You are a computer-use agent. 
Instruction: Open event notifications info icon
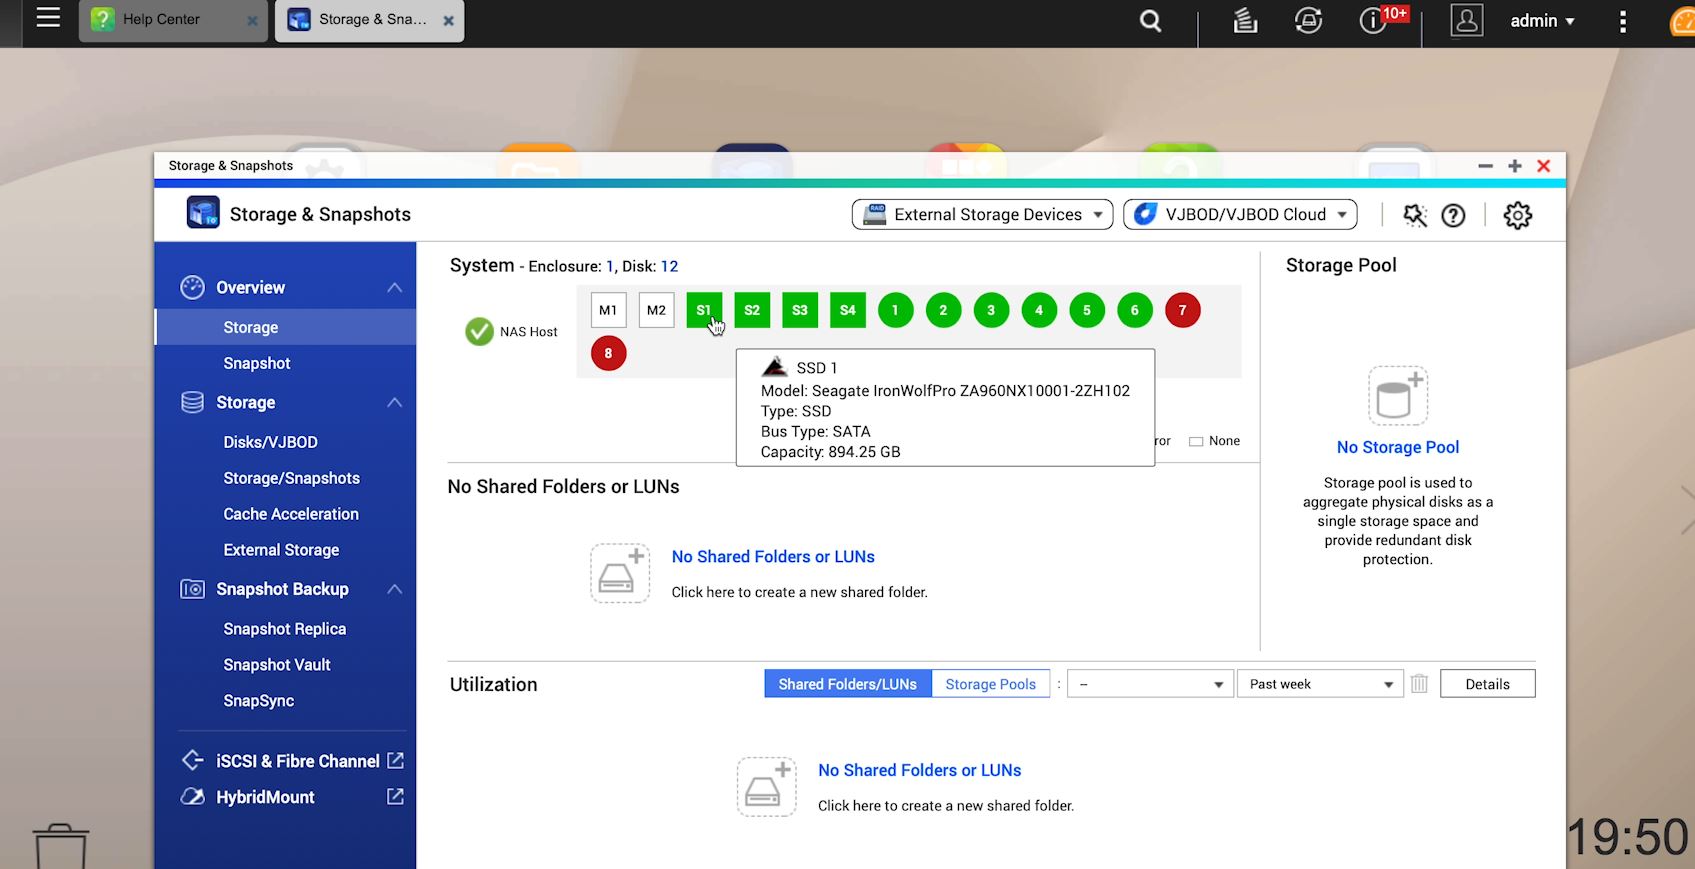pos(1373,21)
